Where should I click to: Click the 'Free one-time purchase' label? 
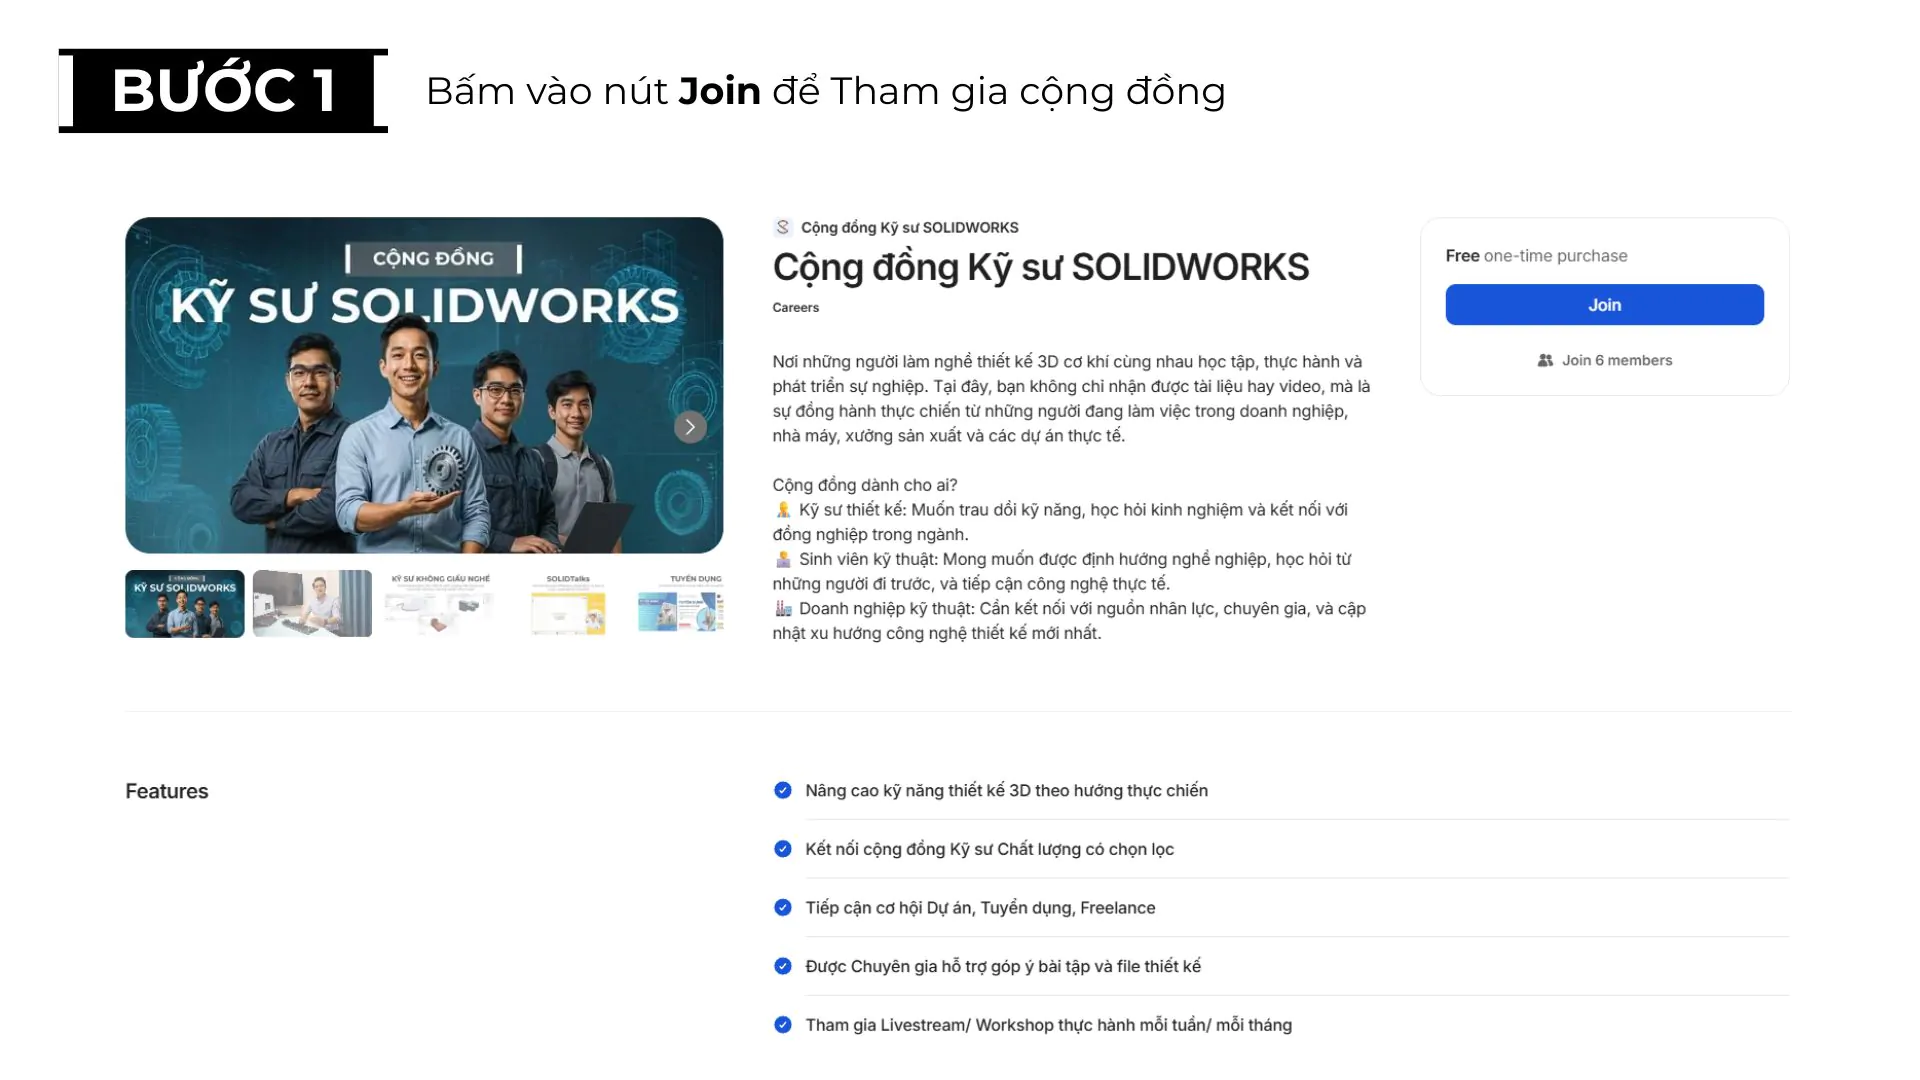[1536, 256]
